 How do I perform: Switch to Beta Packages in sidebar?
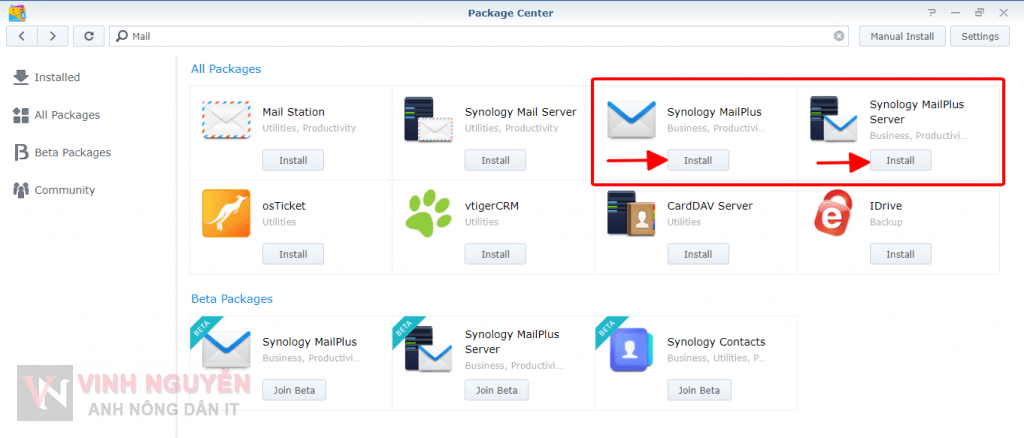tap(72, 152)
